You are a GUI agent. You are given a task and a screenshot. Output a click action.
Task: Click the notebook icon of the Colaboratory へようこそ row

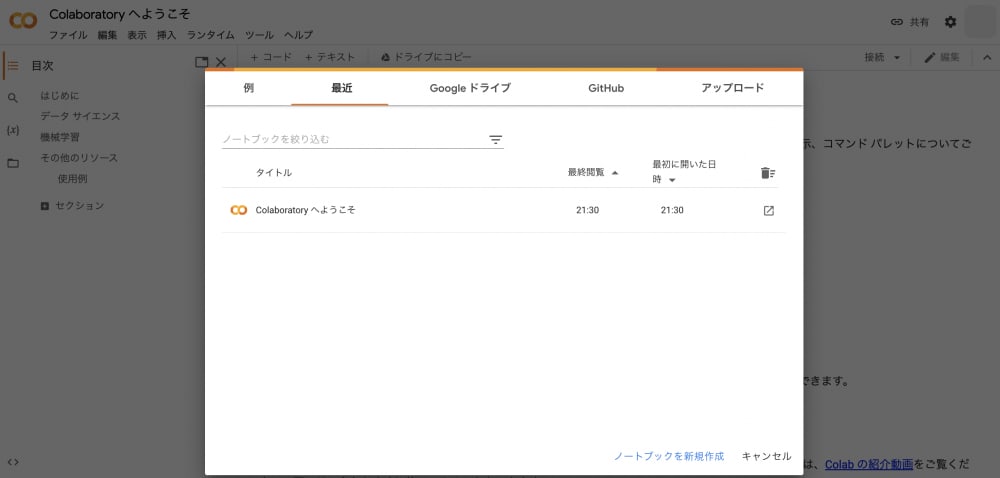[239, 210]
